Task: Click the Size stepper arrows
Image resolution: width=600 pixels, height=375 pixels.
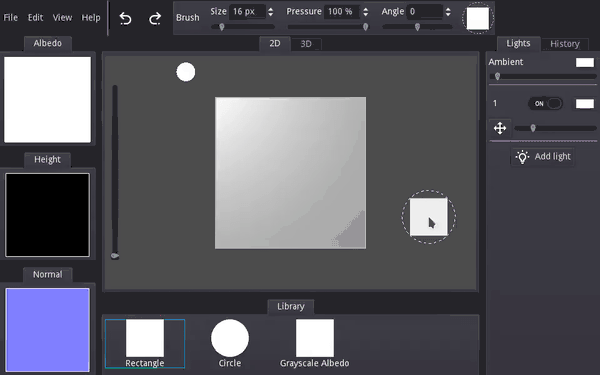Action: [271, 12]
